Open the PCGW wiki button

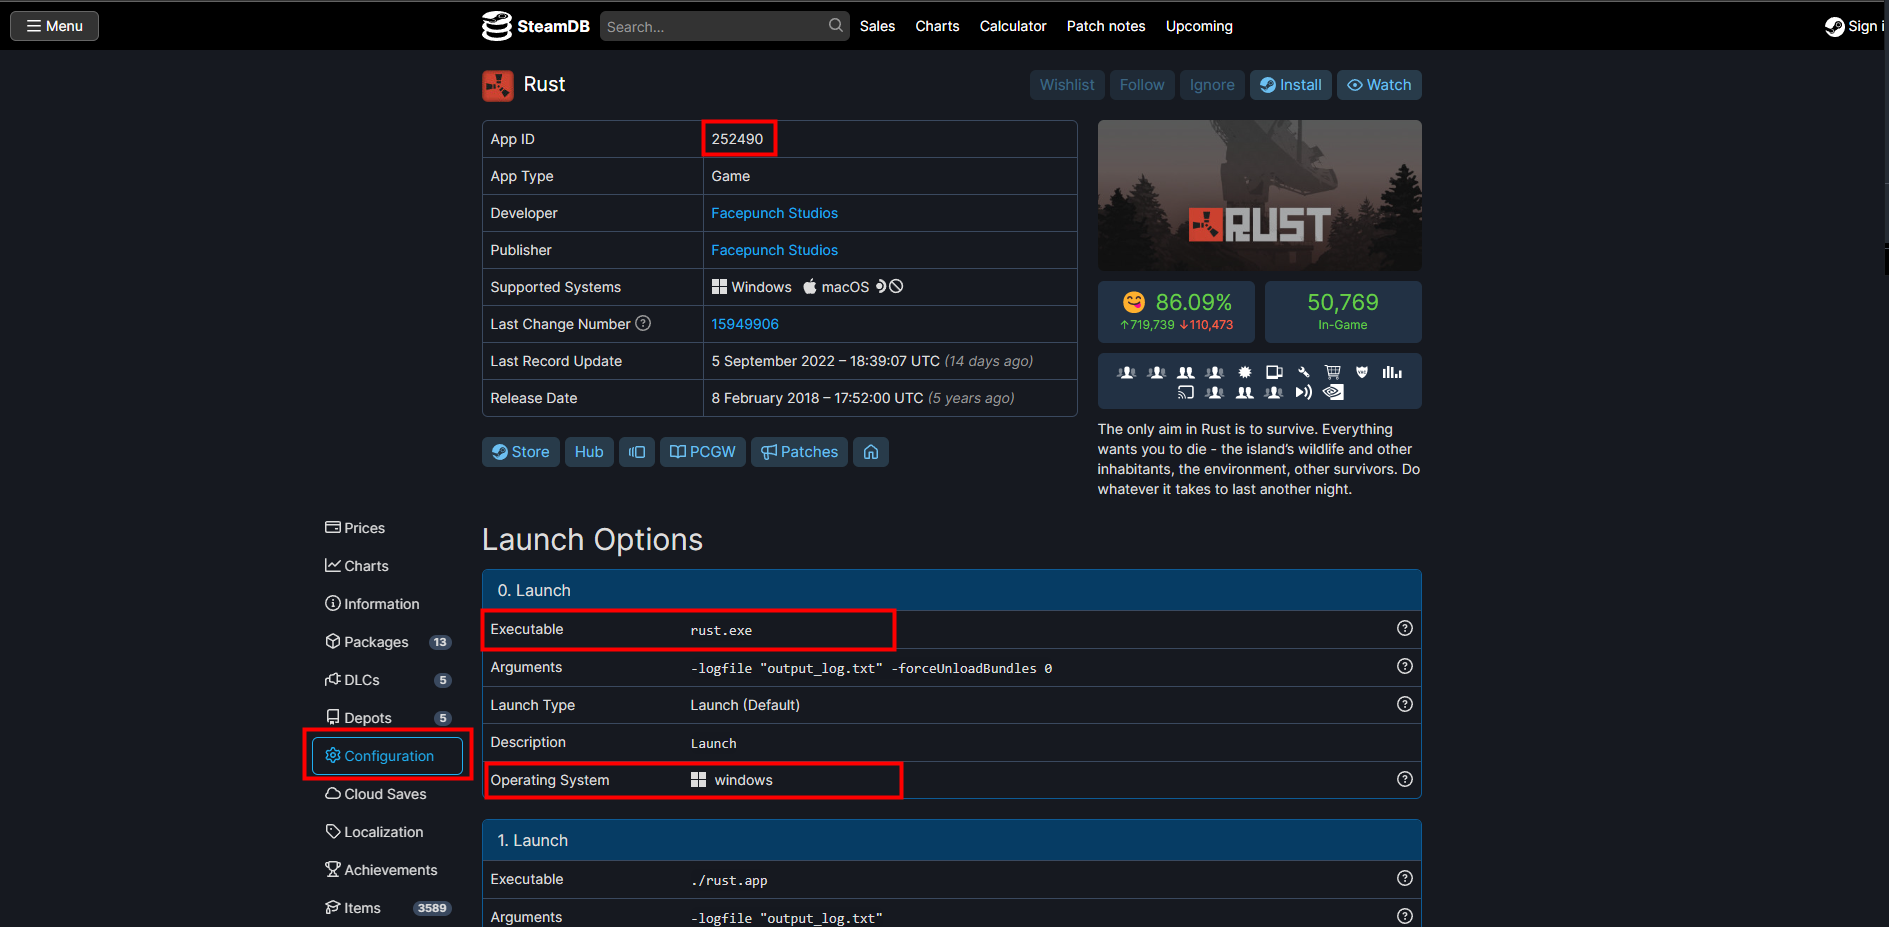point(703,452)
